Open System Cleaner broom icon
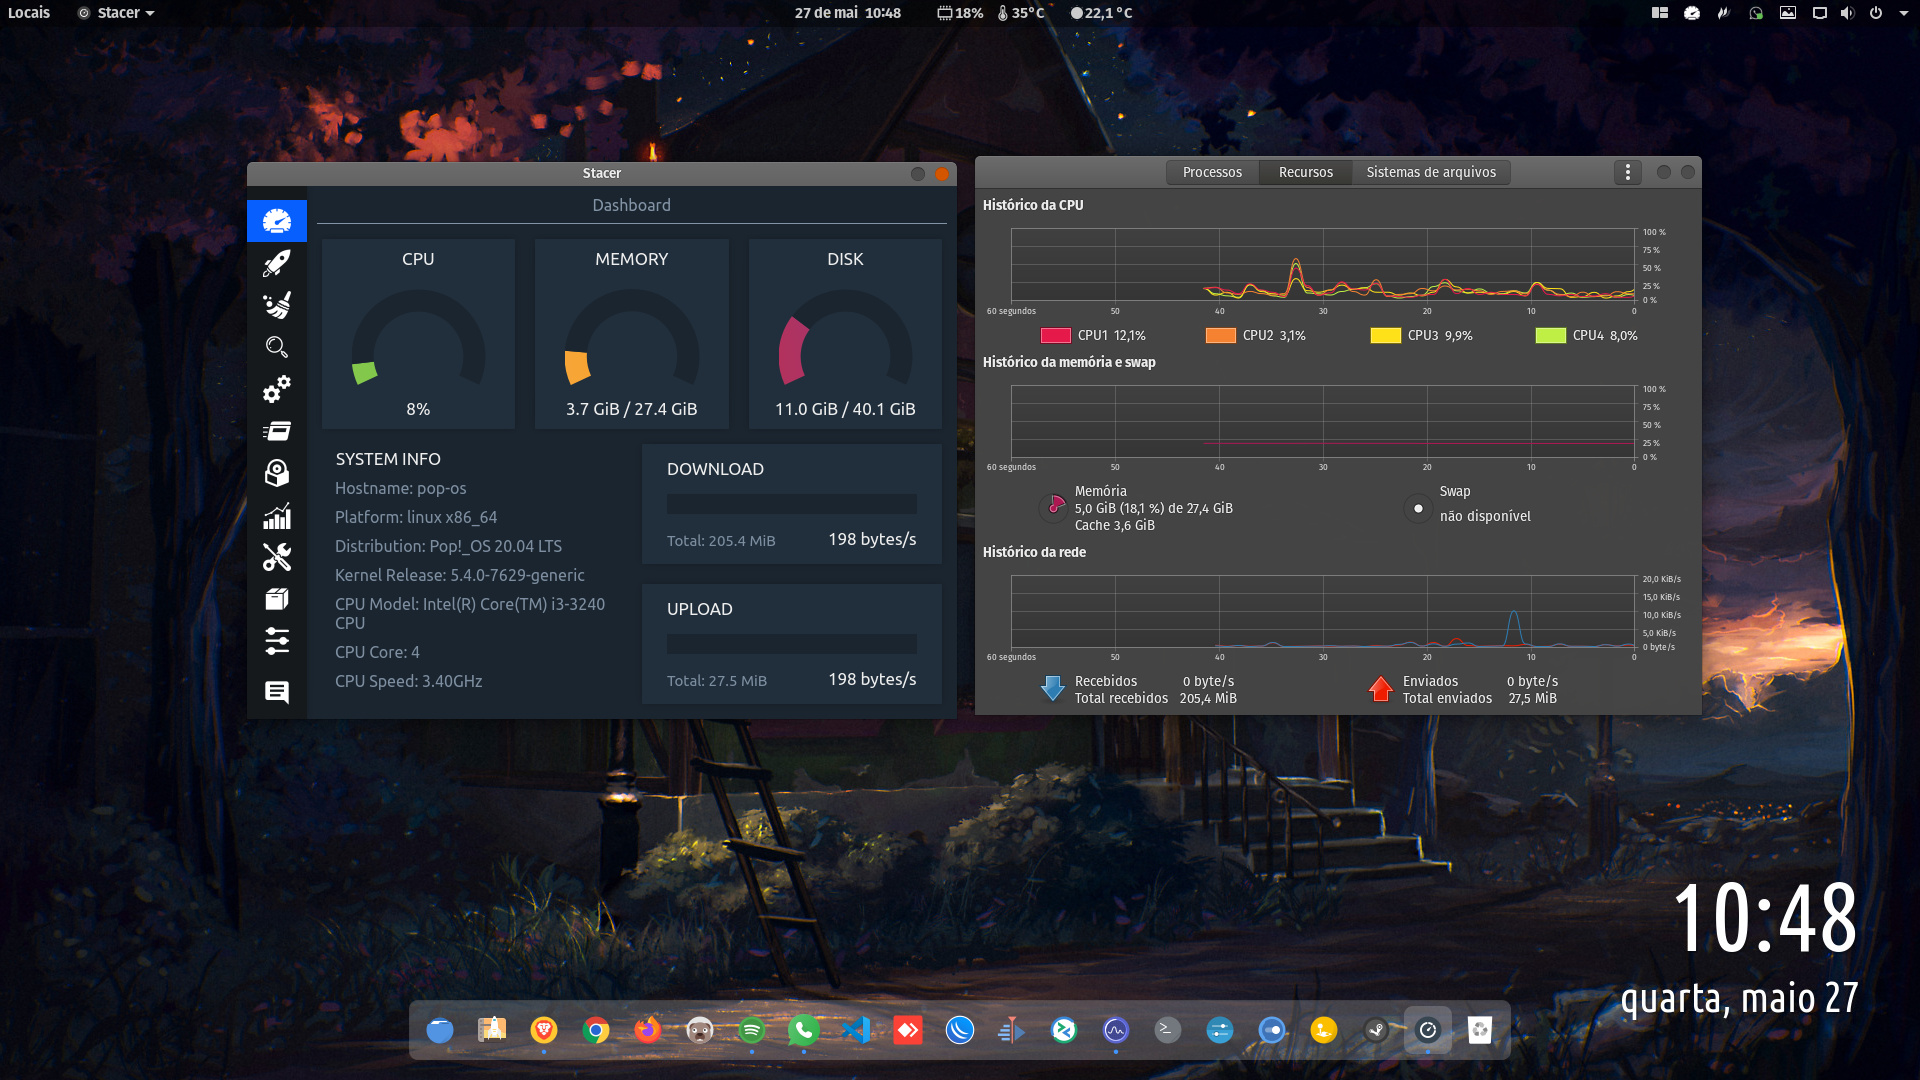Viewport: 1920px width, 1080px height. (277, 305)
